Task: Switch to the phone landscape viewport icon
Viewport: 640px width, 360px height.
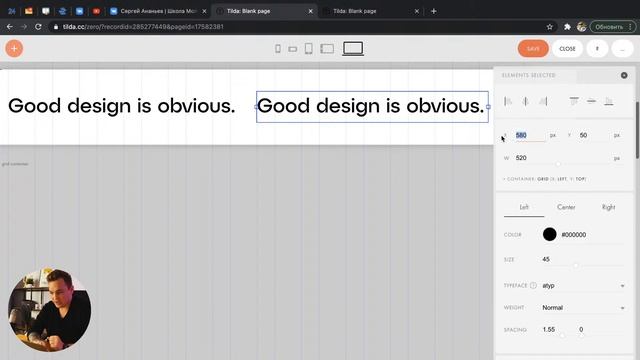Action: tap(293, 49)
